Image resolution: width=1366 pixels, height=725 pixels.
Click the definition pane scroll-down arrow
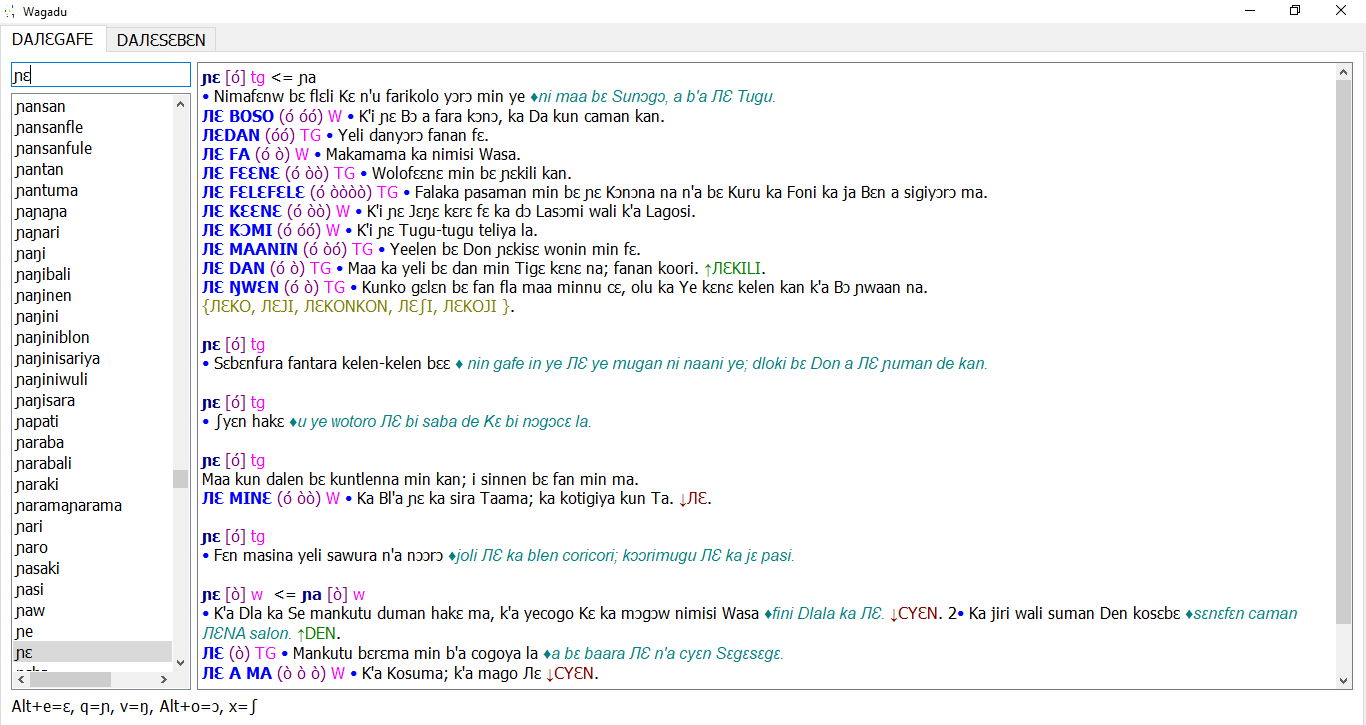pos(1344,680)
